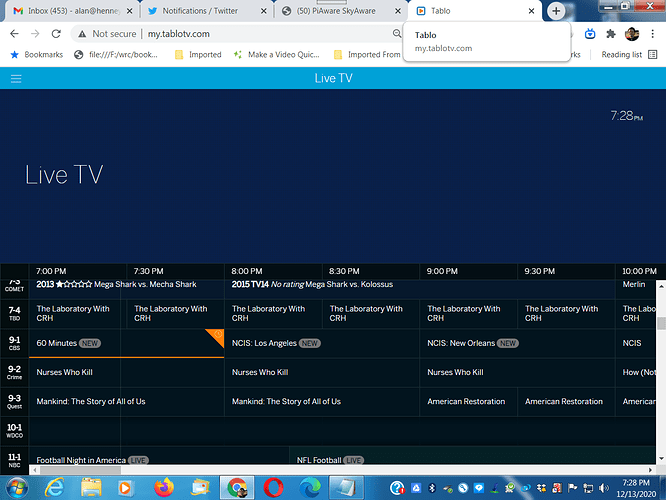The image size is (666, 500).
Task: Click the volume speaker tray icon
Action: (604, 489)
